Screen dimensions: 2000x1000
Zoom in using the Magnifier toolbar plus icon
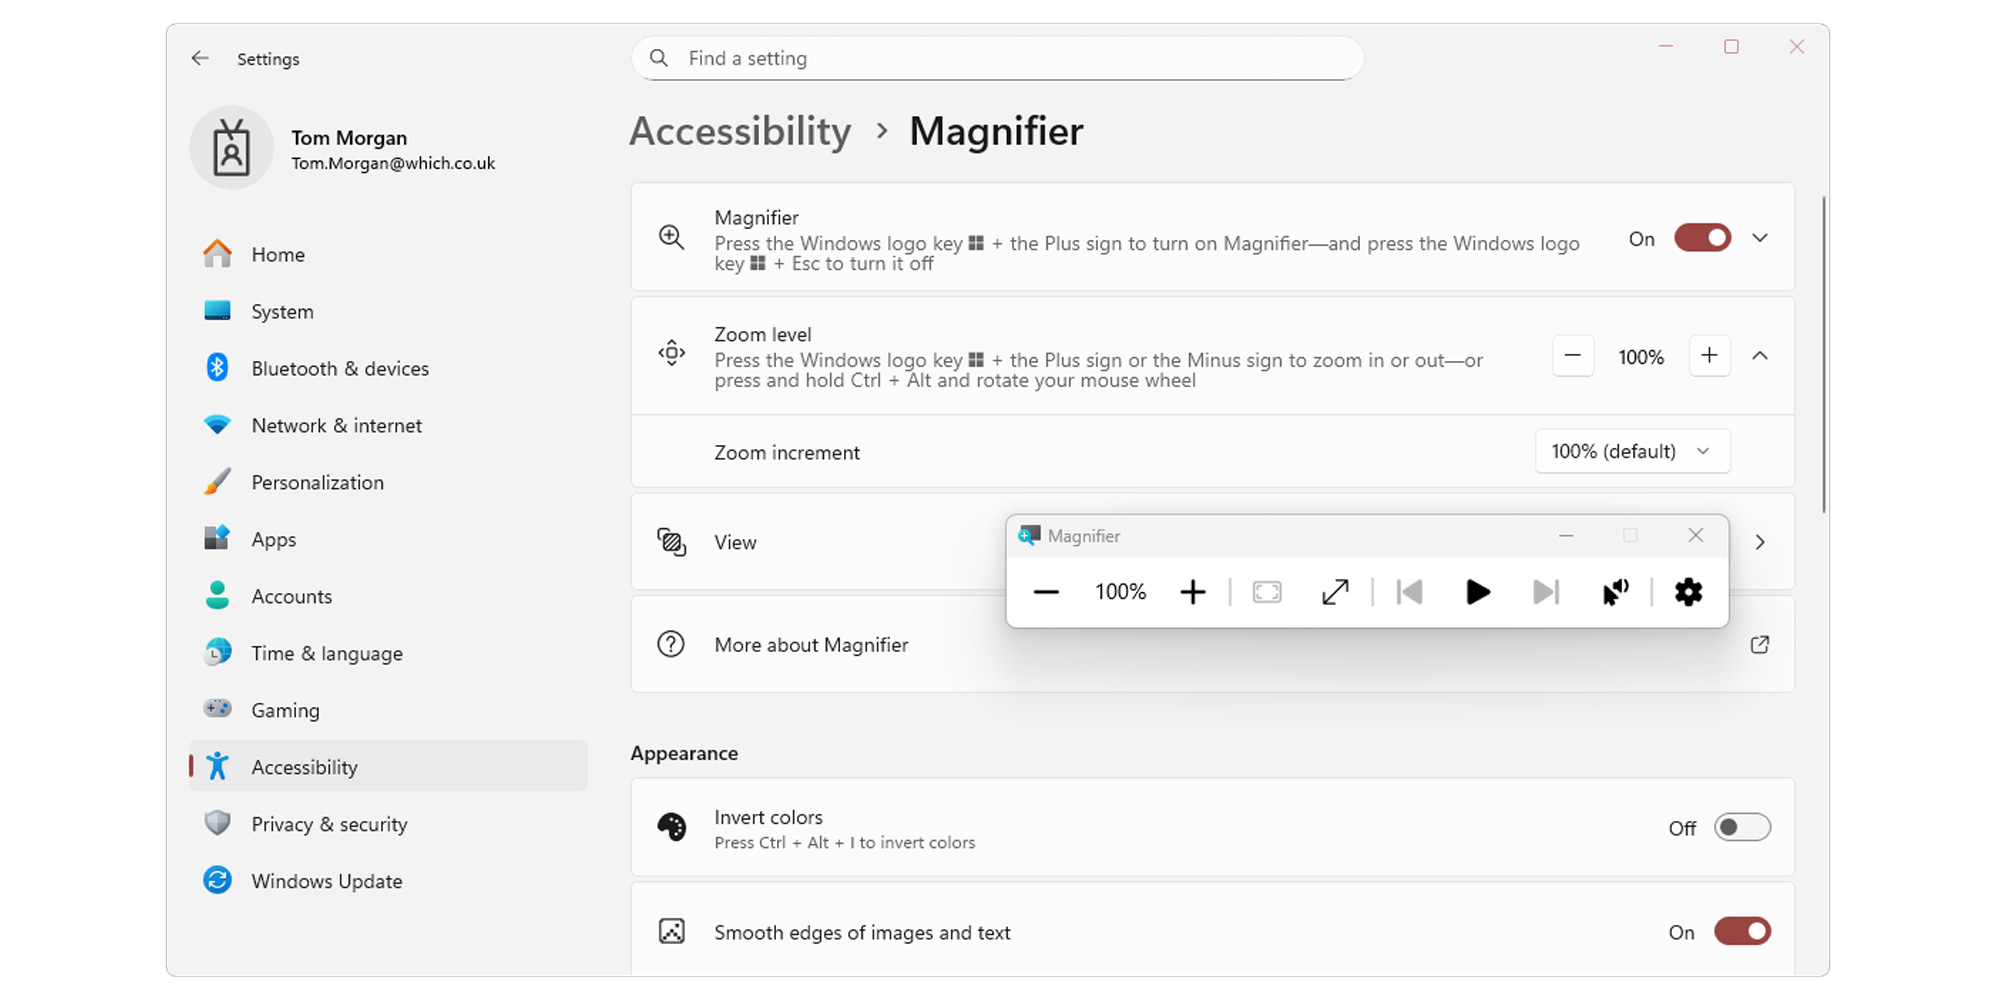1193,591
